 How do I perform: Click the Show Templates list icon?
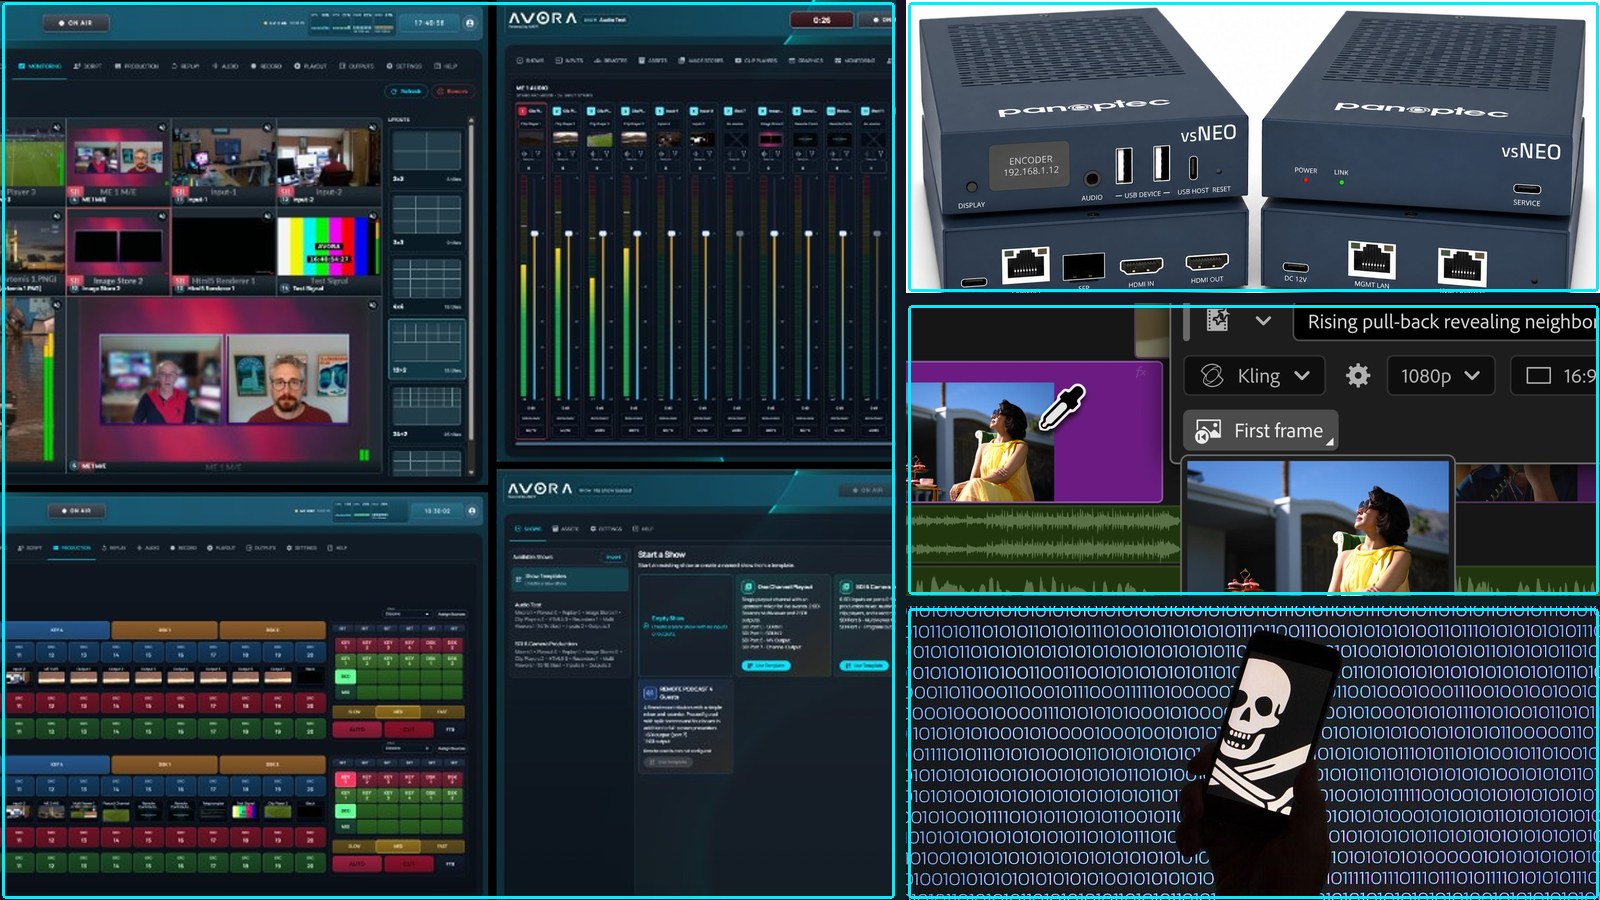(518, 579)
